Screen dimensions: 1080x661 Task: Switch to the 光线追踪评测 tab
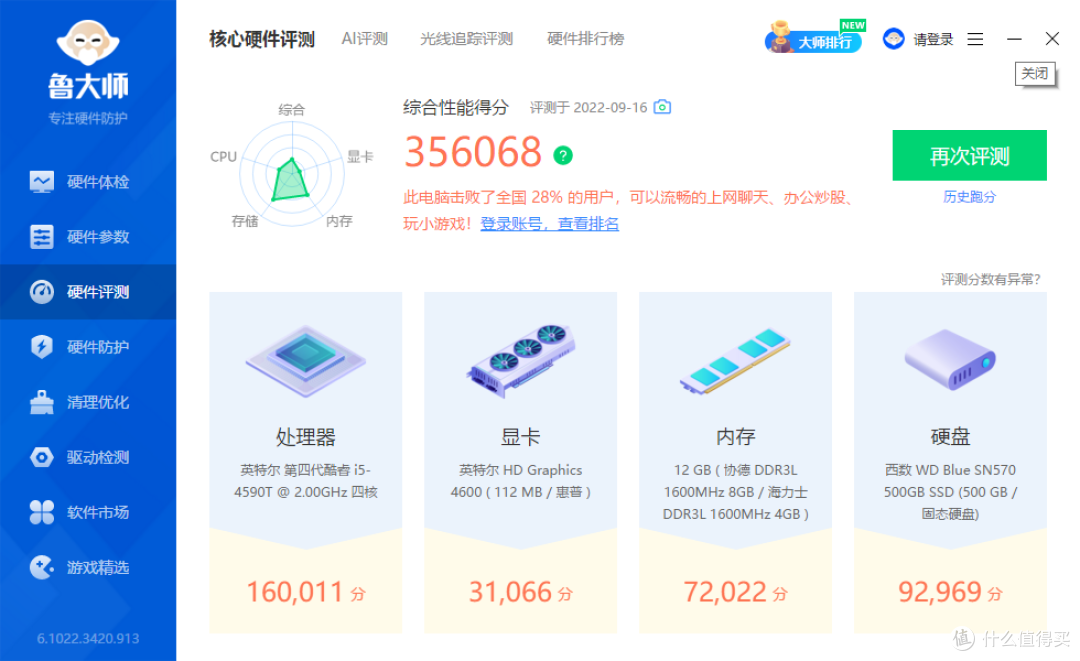[466, 38]
